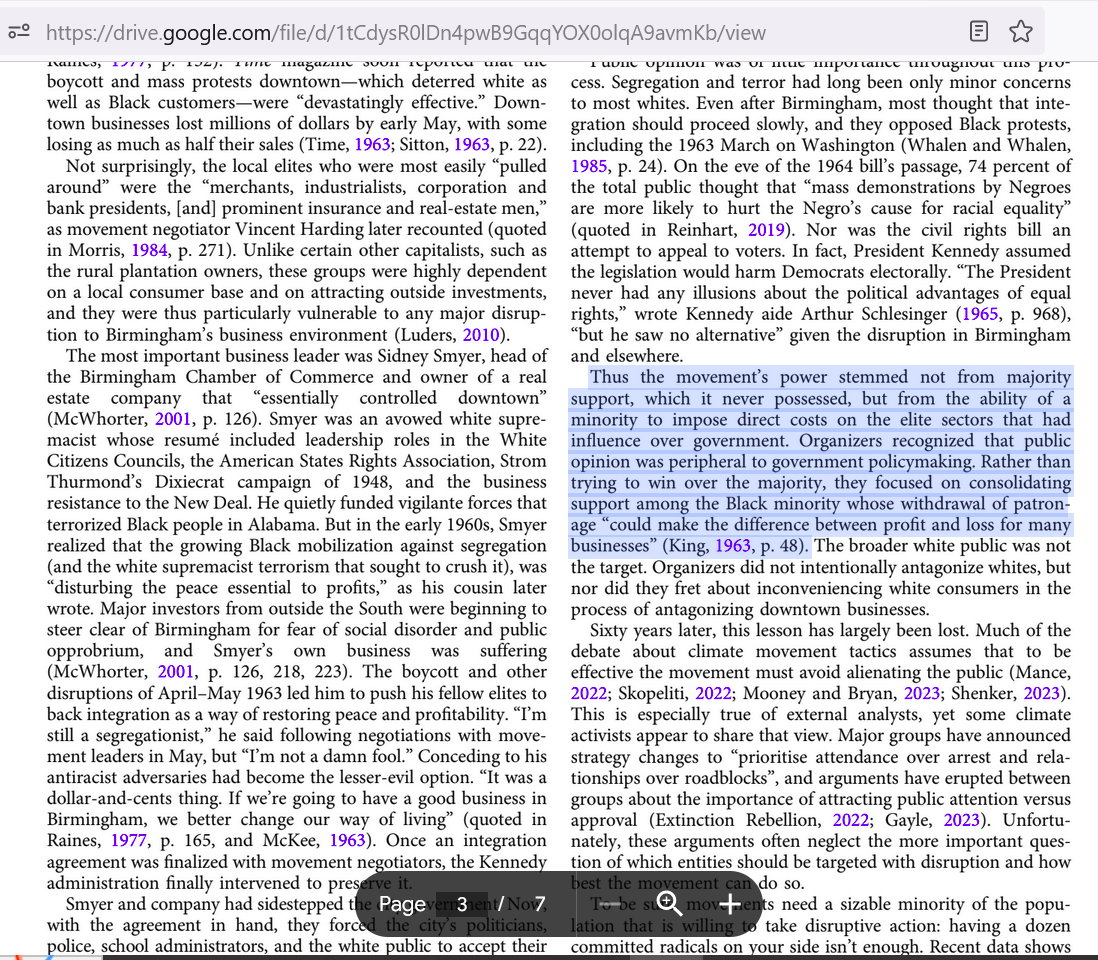1098x960 pixels.
Task: Follow the Whalen and Whalen 1985 citation
Action: click(x=589, y=166)
